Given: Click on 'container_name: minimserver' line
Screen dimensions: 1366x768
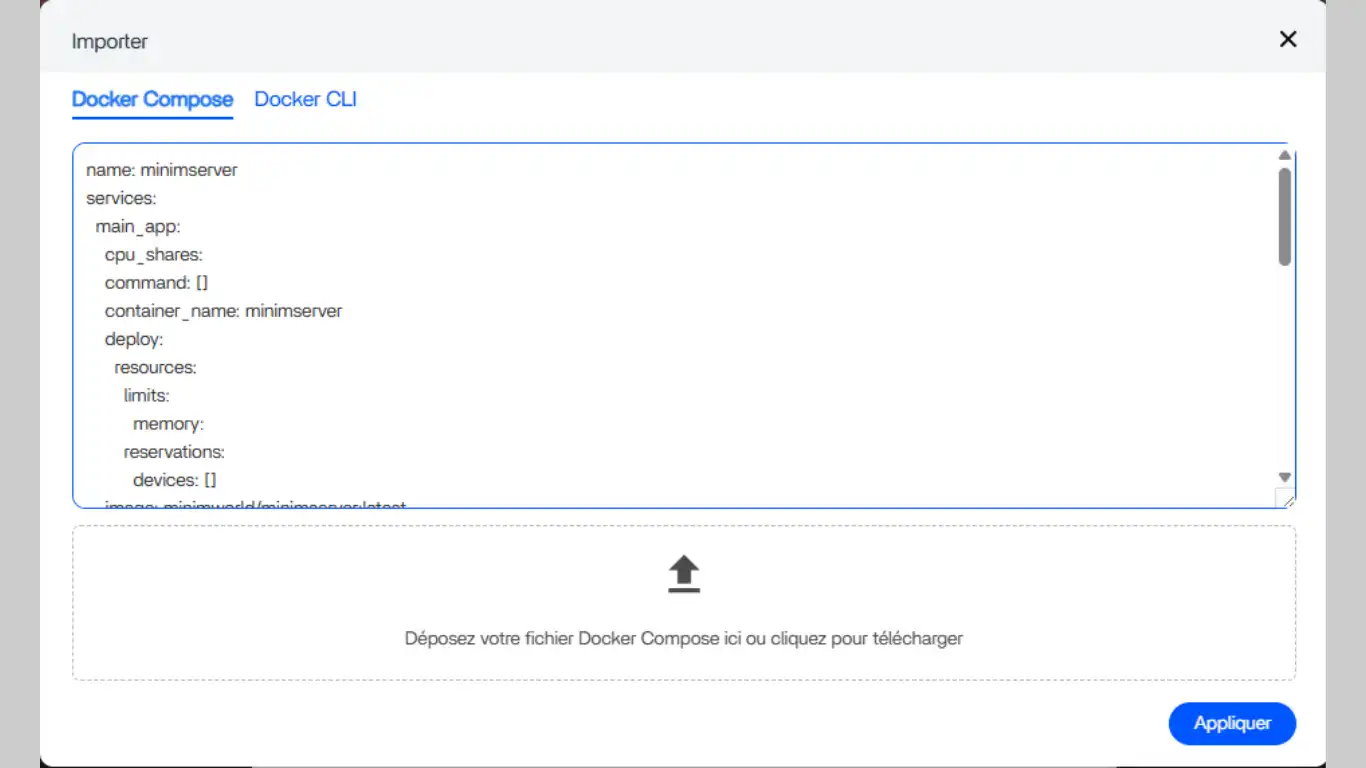Looking at the screenshot, I should [223, 311].
